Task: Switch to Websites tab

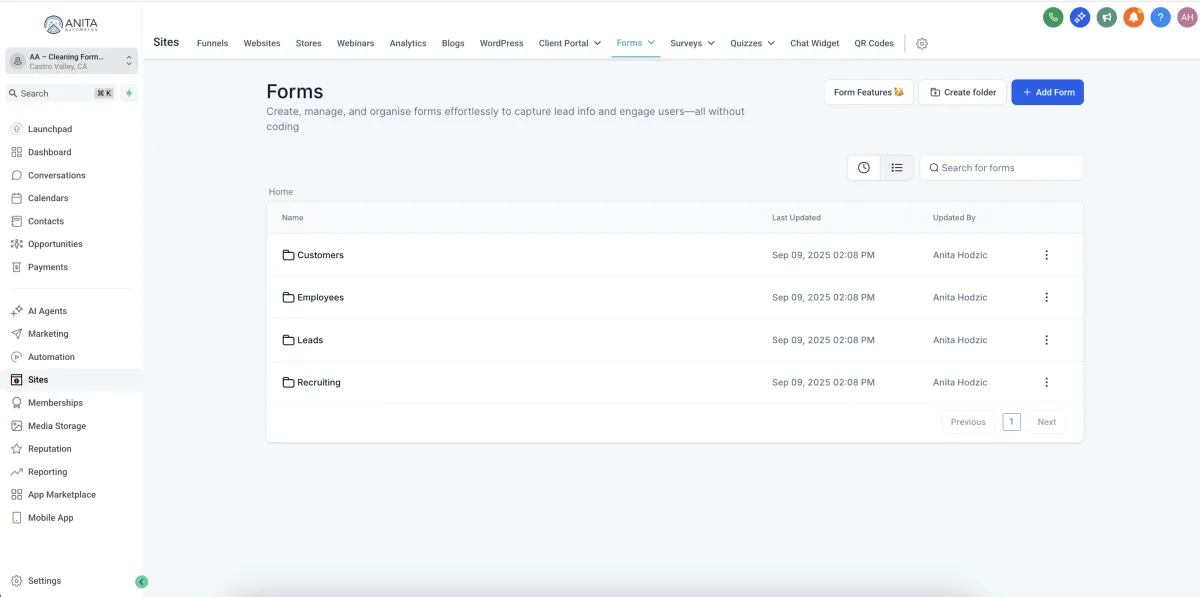Action: (x=262, y=43)
